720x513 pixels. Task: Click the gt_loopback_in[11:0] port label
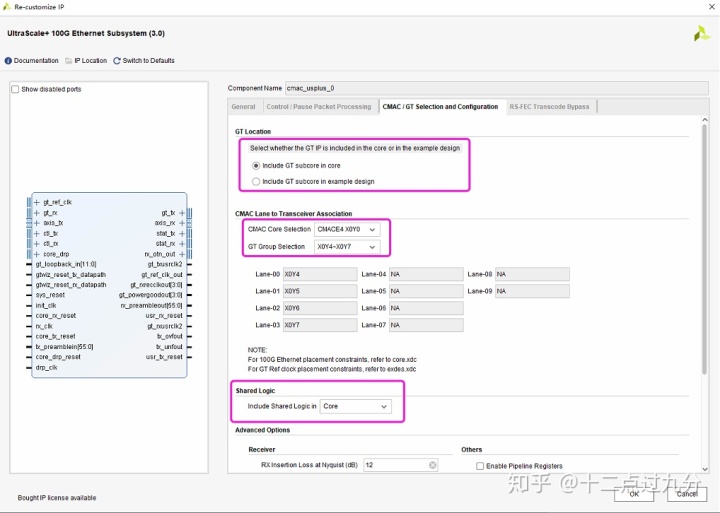point(66,264)
